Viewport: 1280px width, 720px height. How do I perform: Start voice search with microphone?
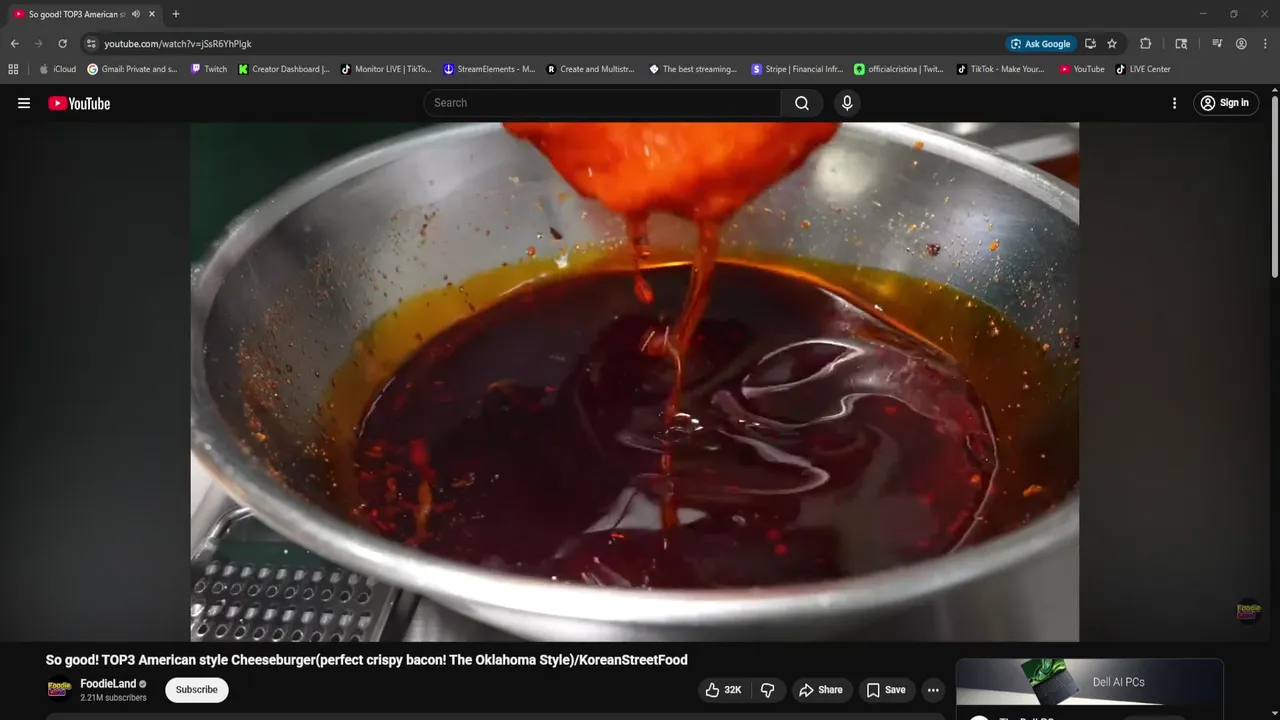tap(847, 103)
